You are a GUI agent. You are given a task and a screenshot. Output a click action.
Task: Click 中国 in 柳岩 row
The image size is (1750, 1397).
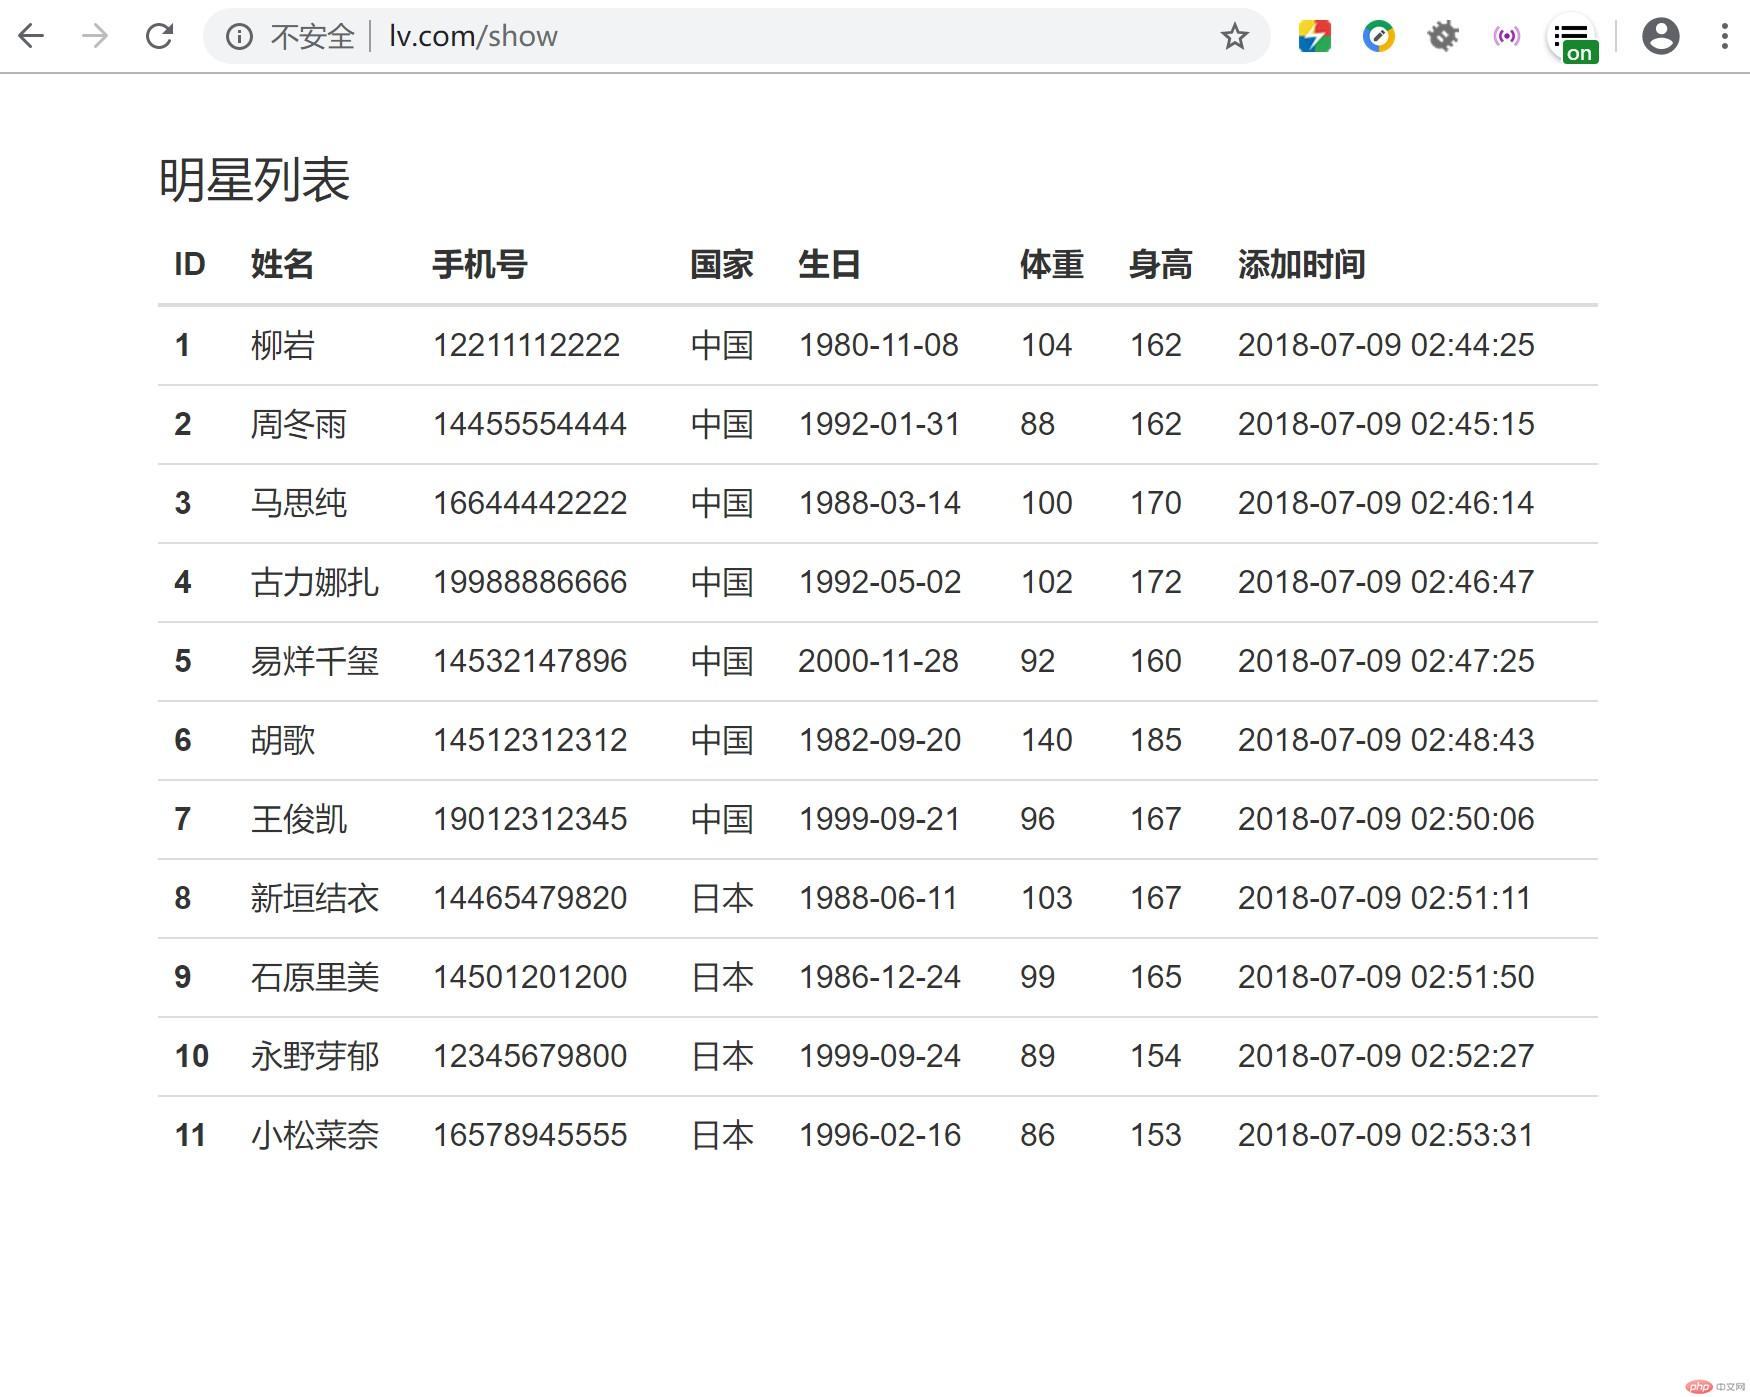(721, 345)
